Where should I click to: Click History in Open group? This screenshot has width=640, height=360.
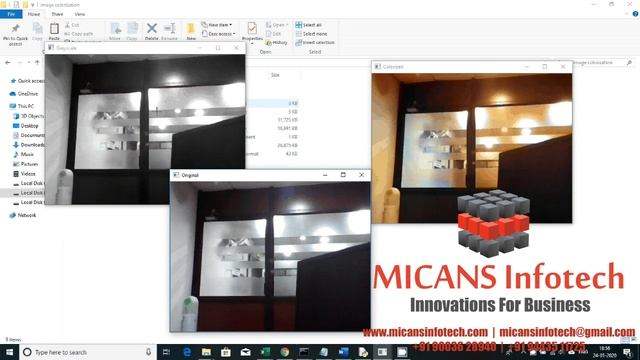click(x=276, y=42)
